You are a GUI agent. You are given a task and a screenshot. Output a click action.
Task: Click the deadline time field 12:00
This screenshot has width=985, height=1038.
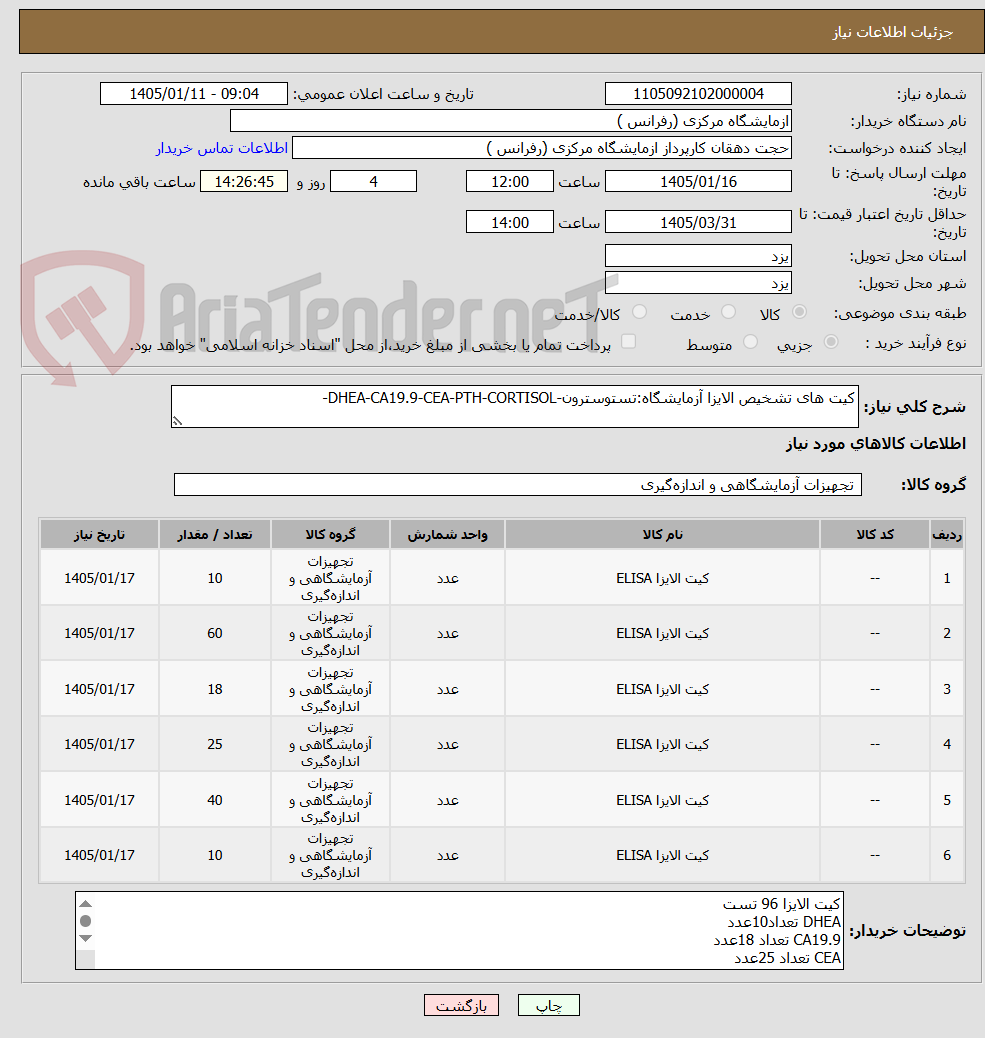pos(510,181)
